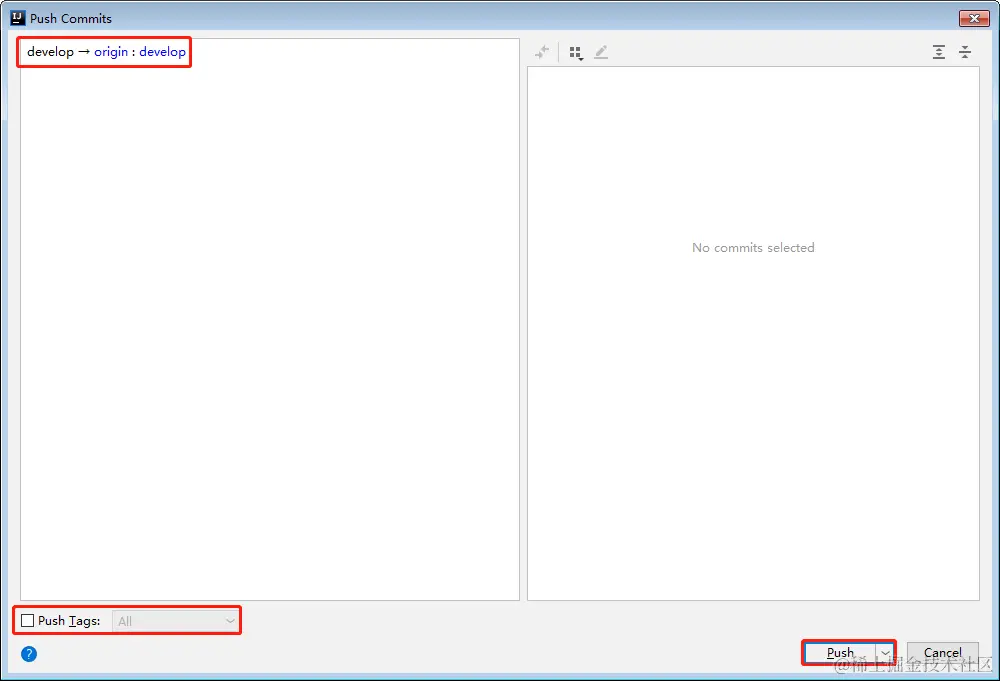Click the Collapse All icon
The width and height of the screenshot is (1000, 681).
tap(965, 52)
